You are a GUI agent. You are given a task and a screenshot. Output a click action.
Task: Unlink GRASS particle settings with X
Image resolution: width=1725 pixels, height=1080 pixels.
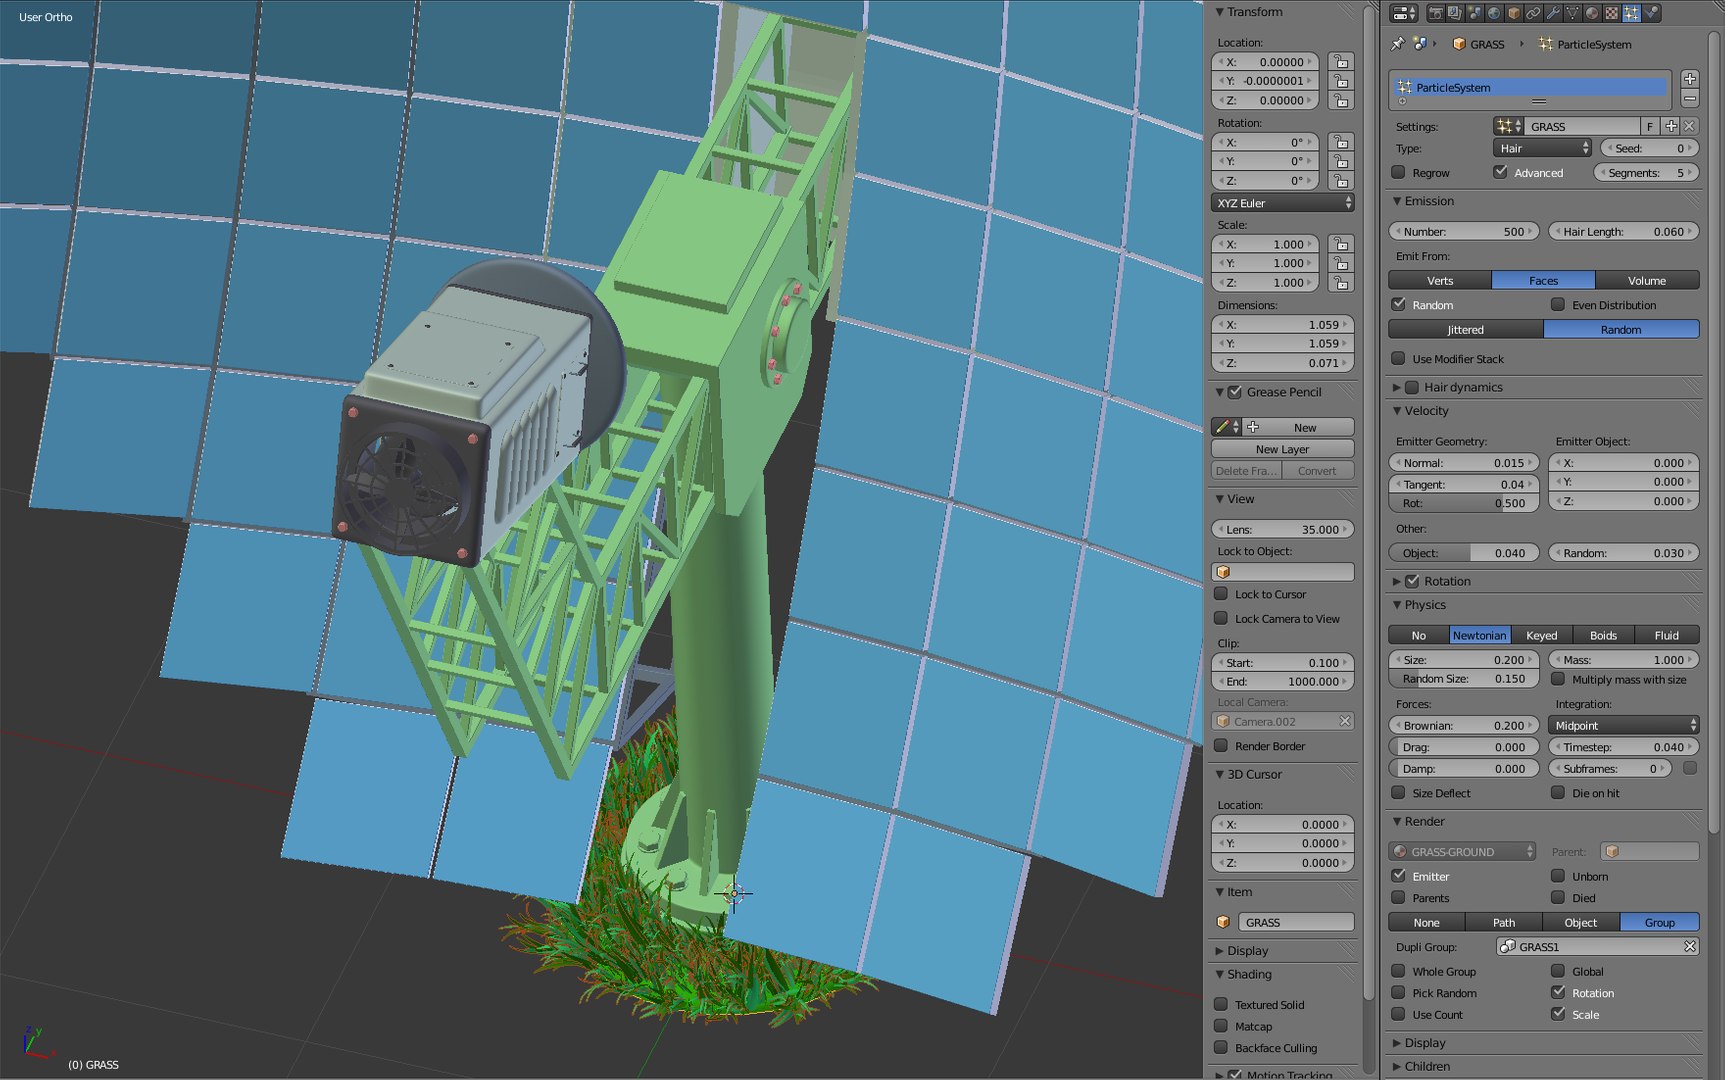point(1690,126)
